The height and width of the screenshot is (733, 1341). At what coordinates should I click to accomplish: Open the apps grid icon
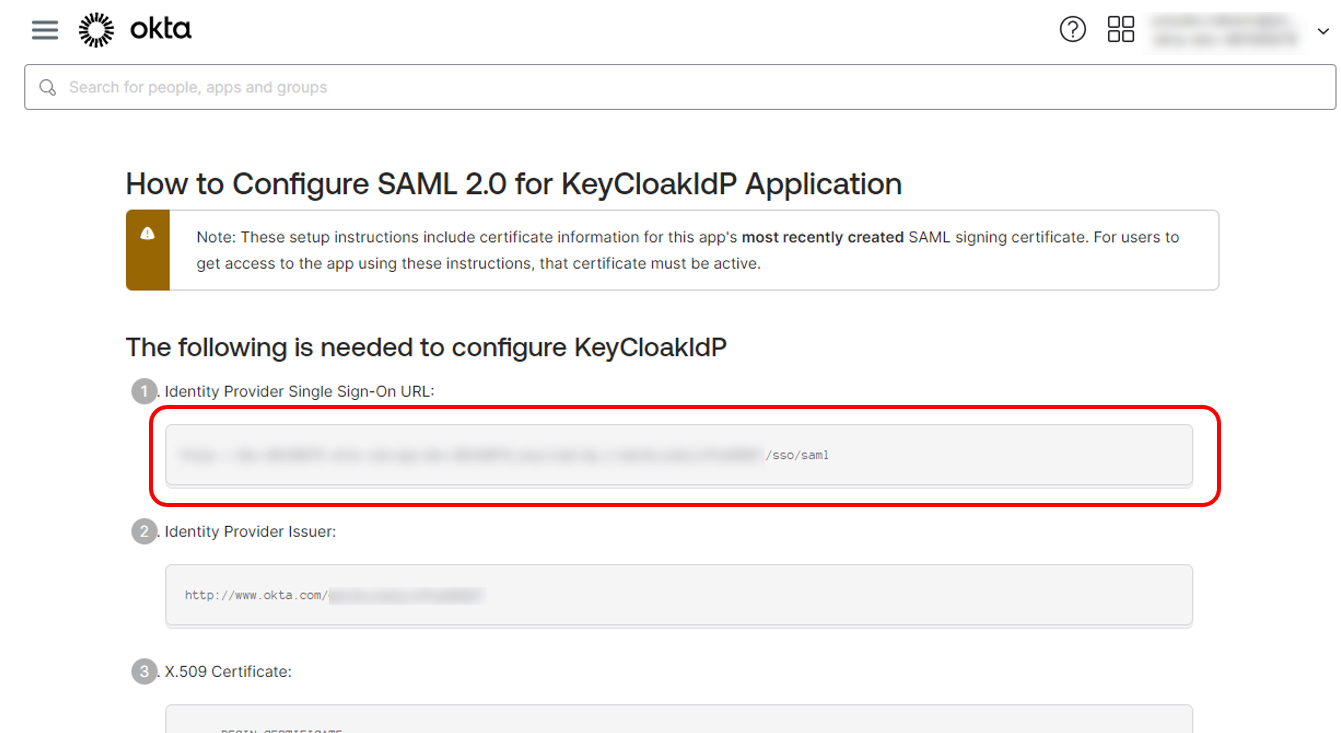click(x=1121, y=29)
